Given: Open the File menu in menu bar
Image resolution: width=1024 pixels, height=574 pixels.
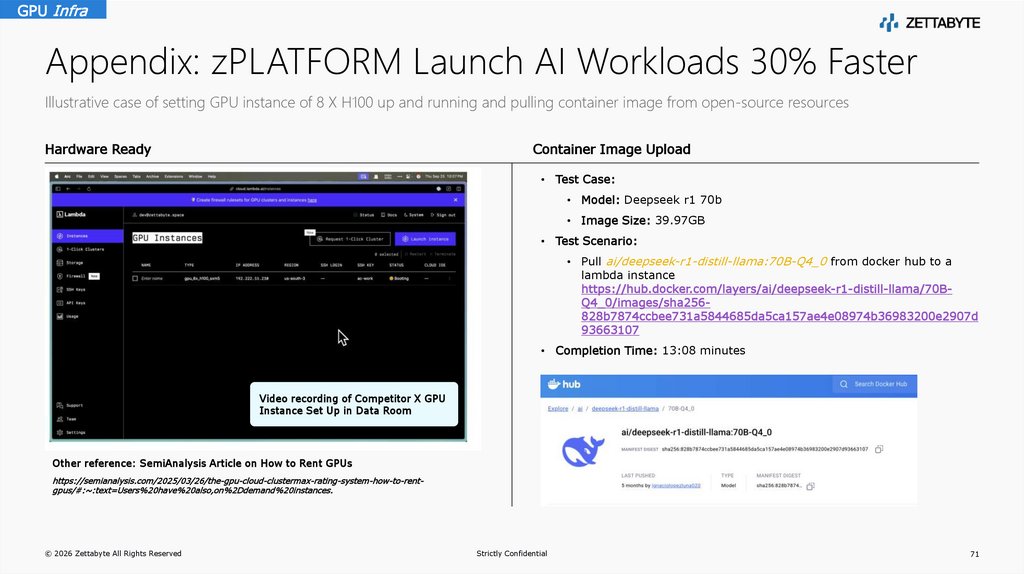Looking at the screenshot, I should click(x=79, y=176).
